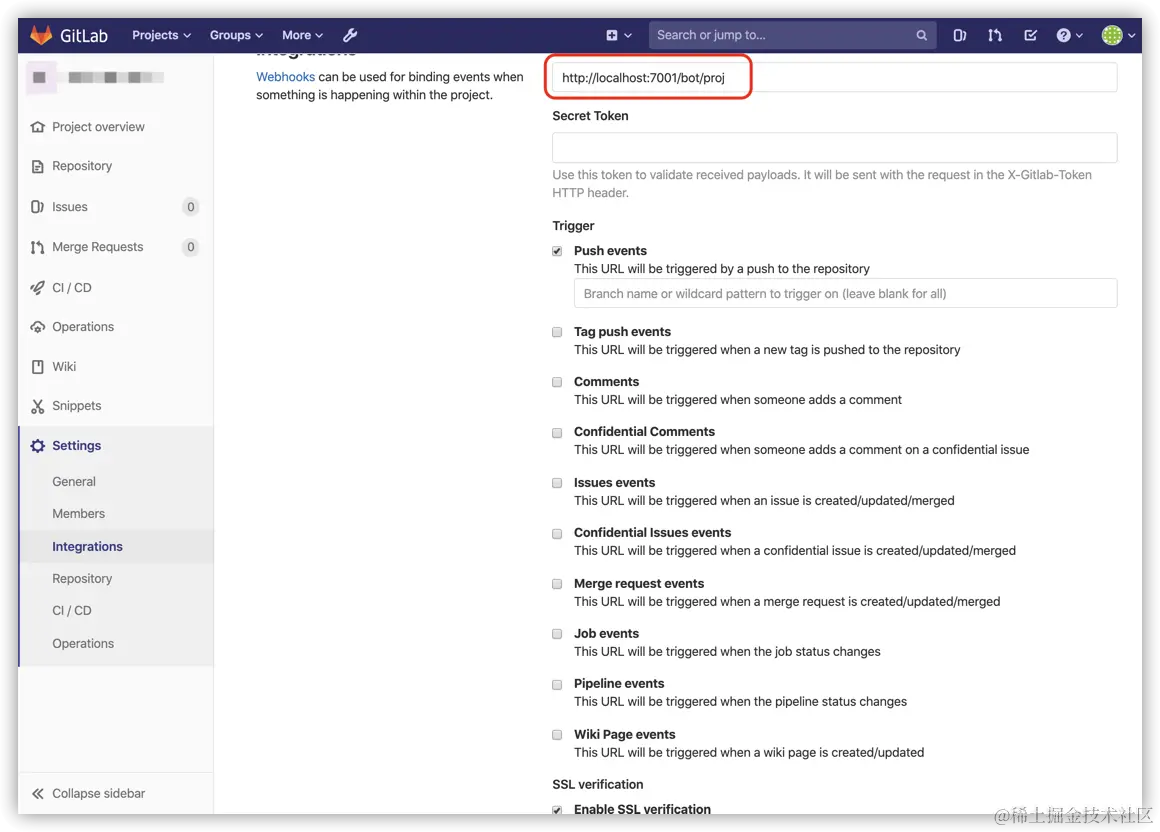Click the user avatar icon
The width and height of the screenshot is (1160, 832).
click(x=1111, y=35)
